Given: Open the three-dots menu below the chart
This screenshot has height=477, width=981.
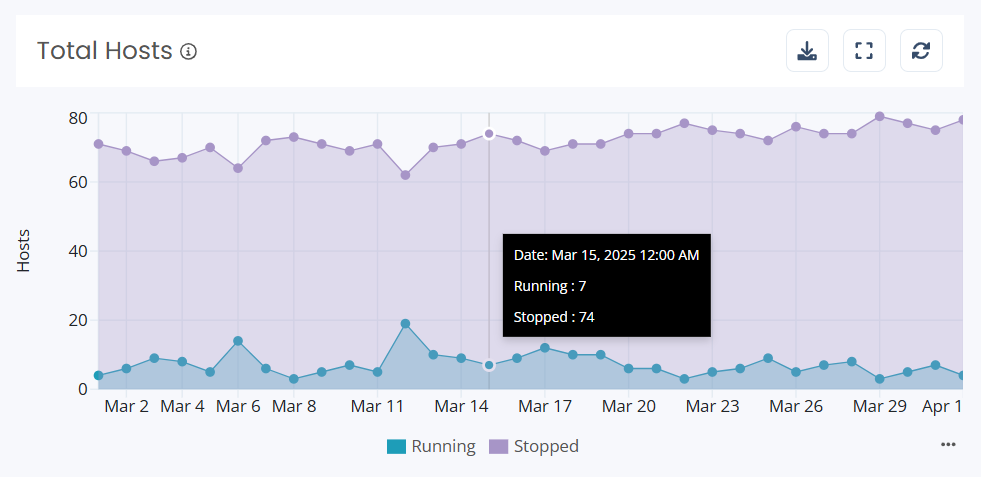Looking at the screenshot, I should pyautogui.click(x=948, y=445).
